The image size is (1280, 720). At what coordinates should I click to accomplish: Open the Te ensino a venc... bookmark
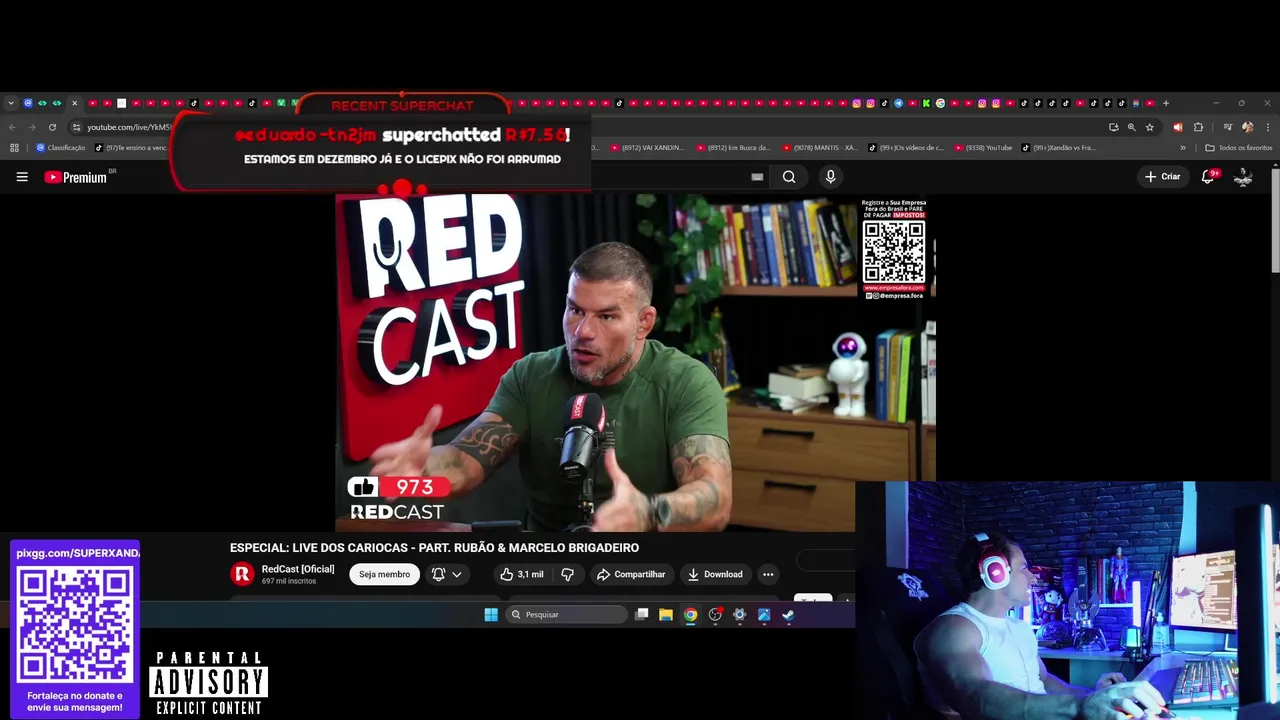click(x=131, y=148)
